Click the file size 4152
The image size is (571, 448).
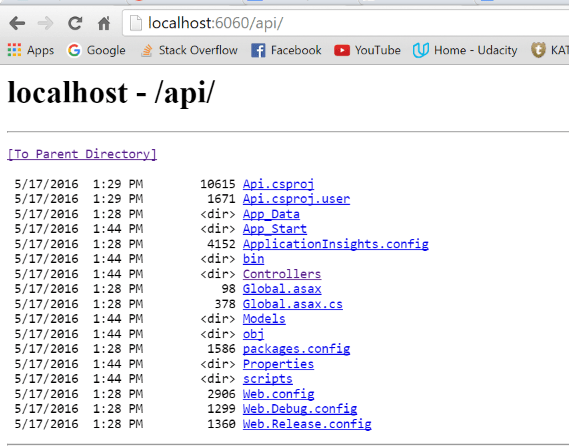pyautogui.click(x=221, y=244)
